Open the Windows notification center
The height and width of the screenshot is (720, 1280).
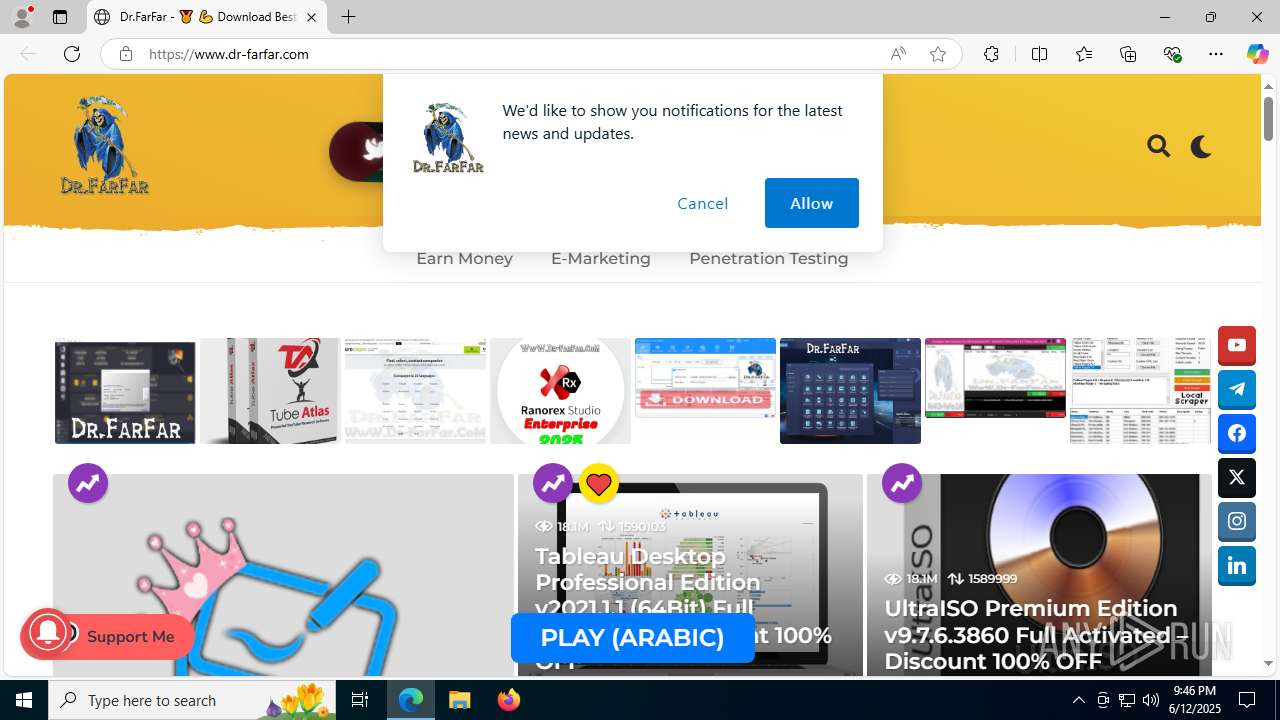point(1248,700)
